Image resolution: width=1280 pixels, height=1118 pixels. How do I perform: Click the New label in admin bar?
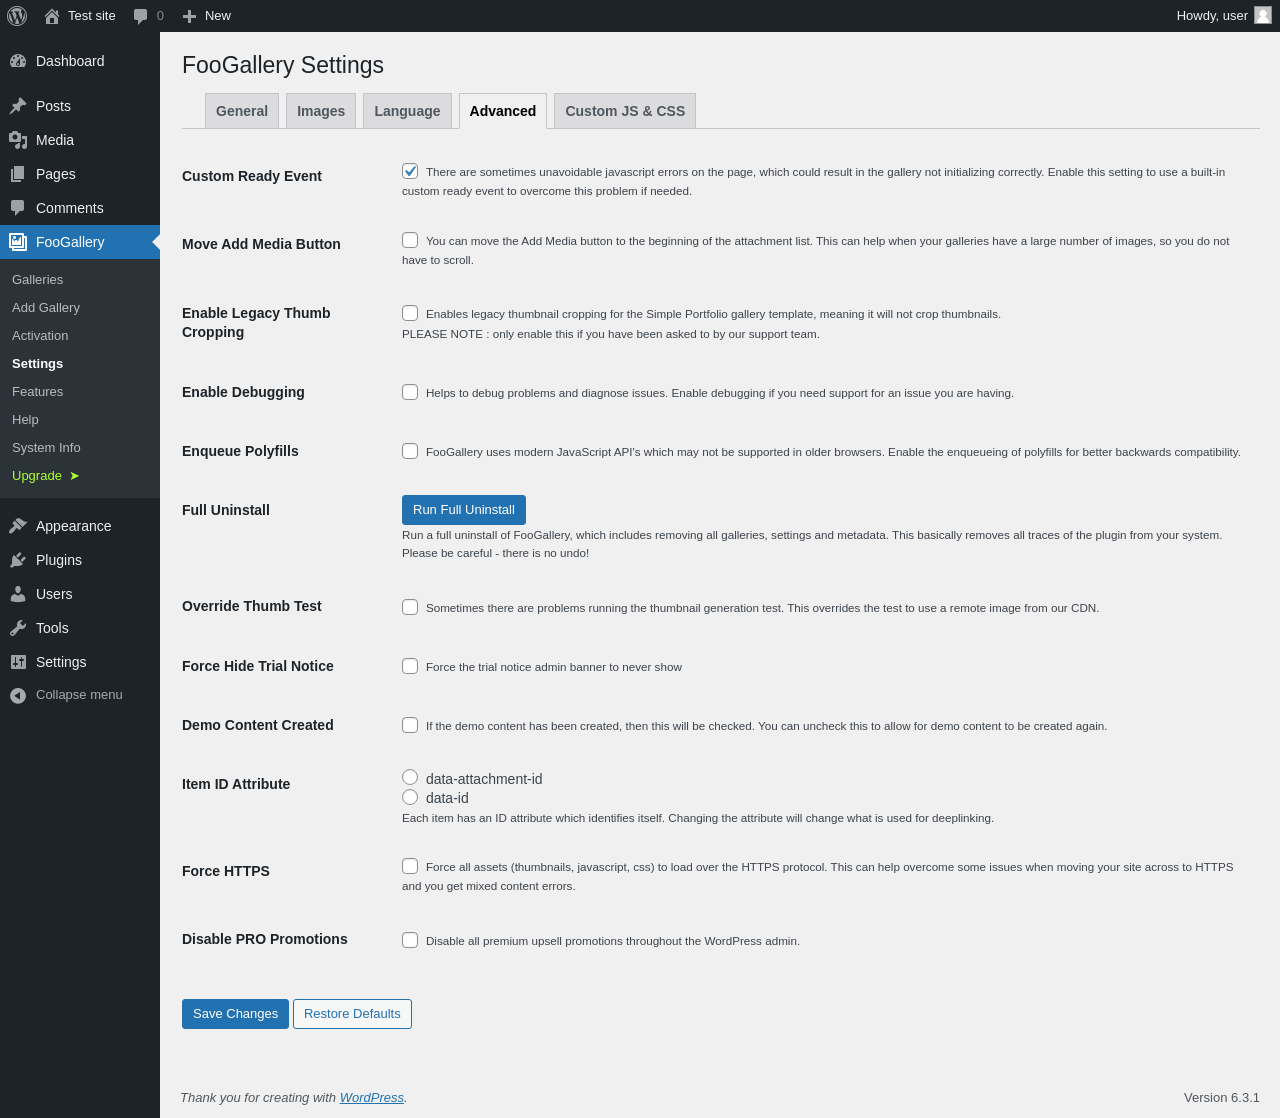218,16
